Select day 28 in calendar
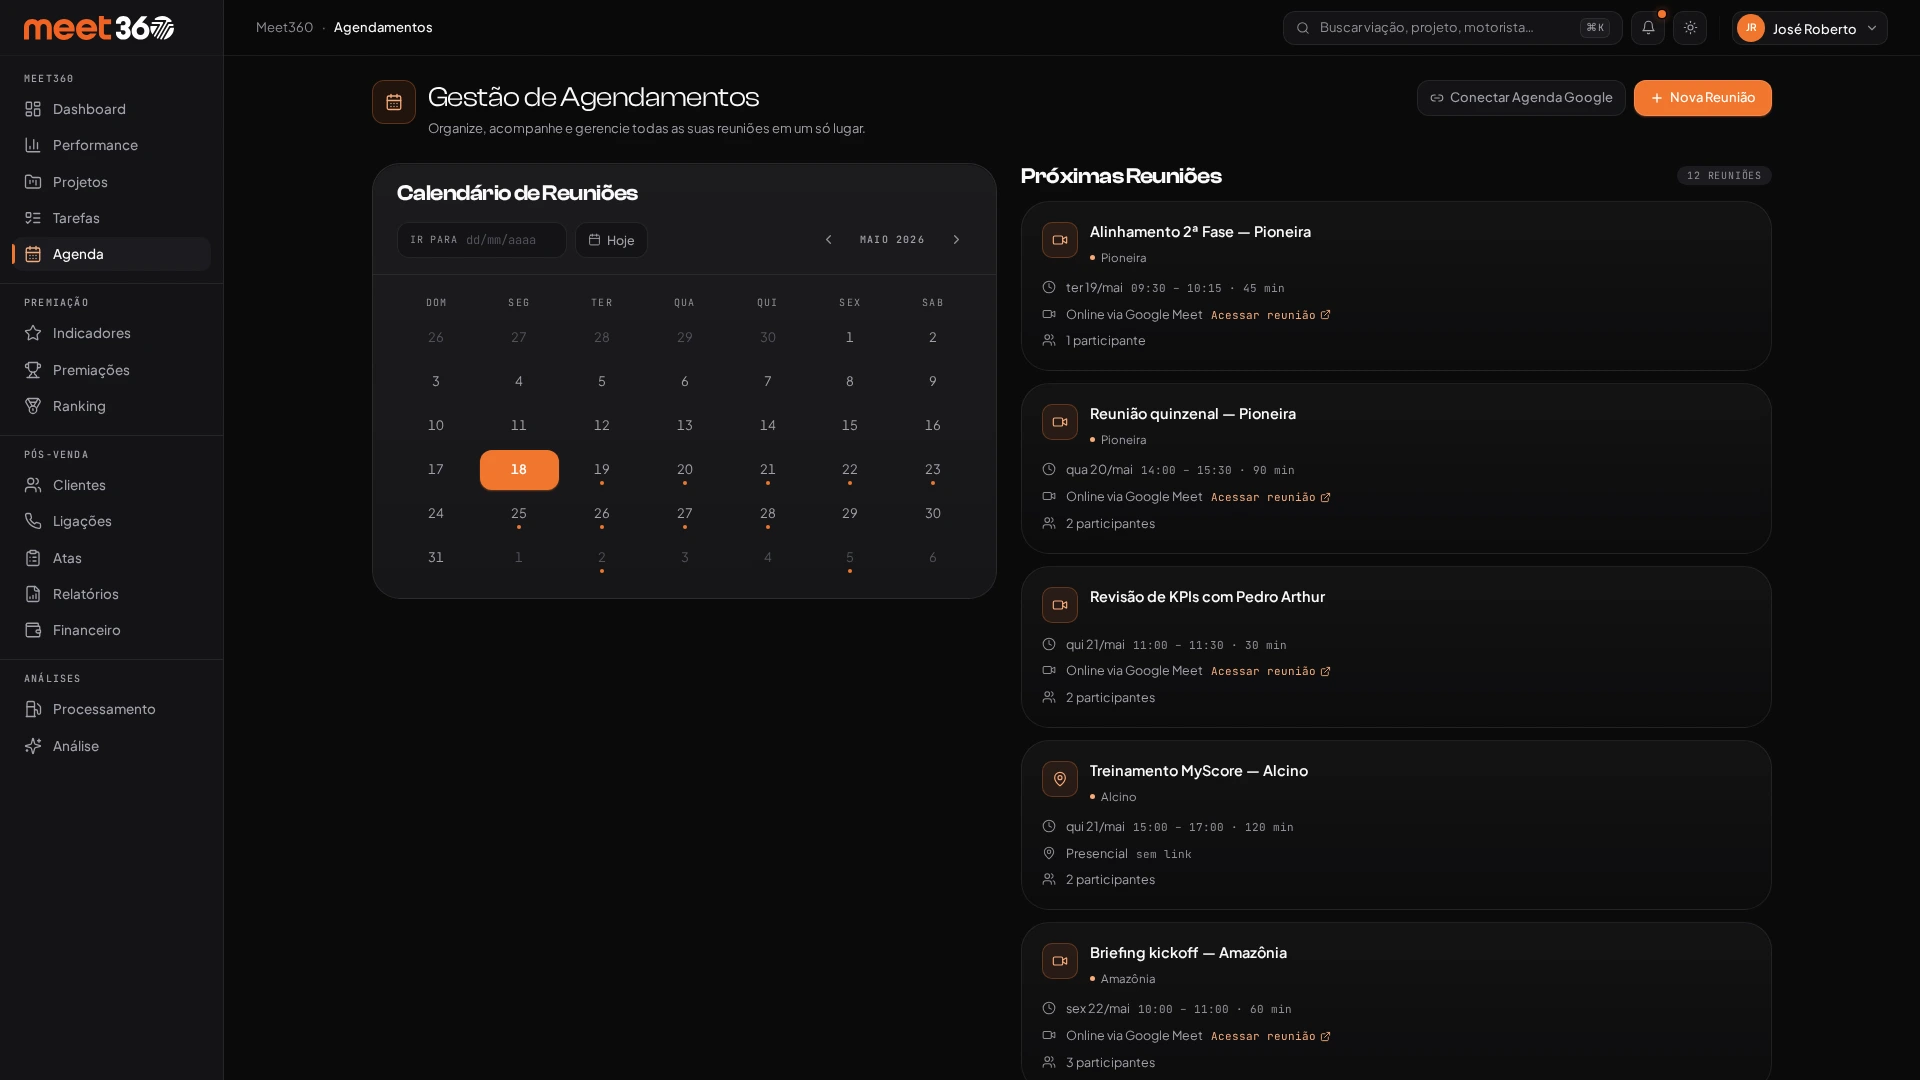The image size is (1920, 1080). (768, 514)
